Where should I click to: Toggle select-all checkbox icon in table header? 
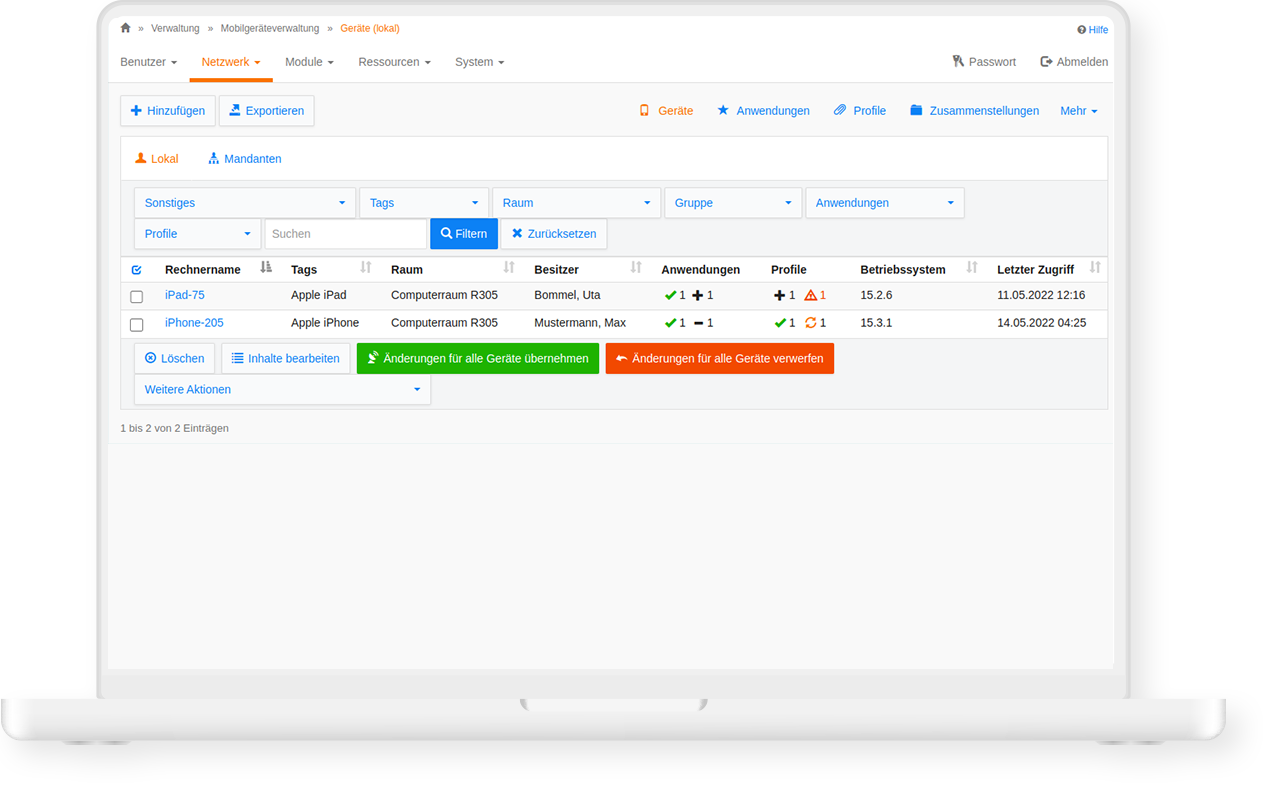point(137,270)
